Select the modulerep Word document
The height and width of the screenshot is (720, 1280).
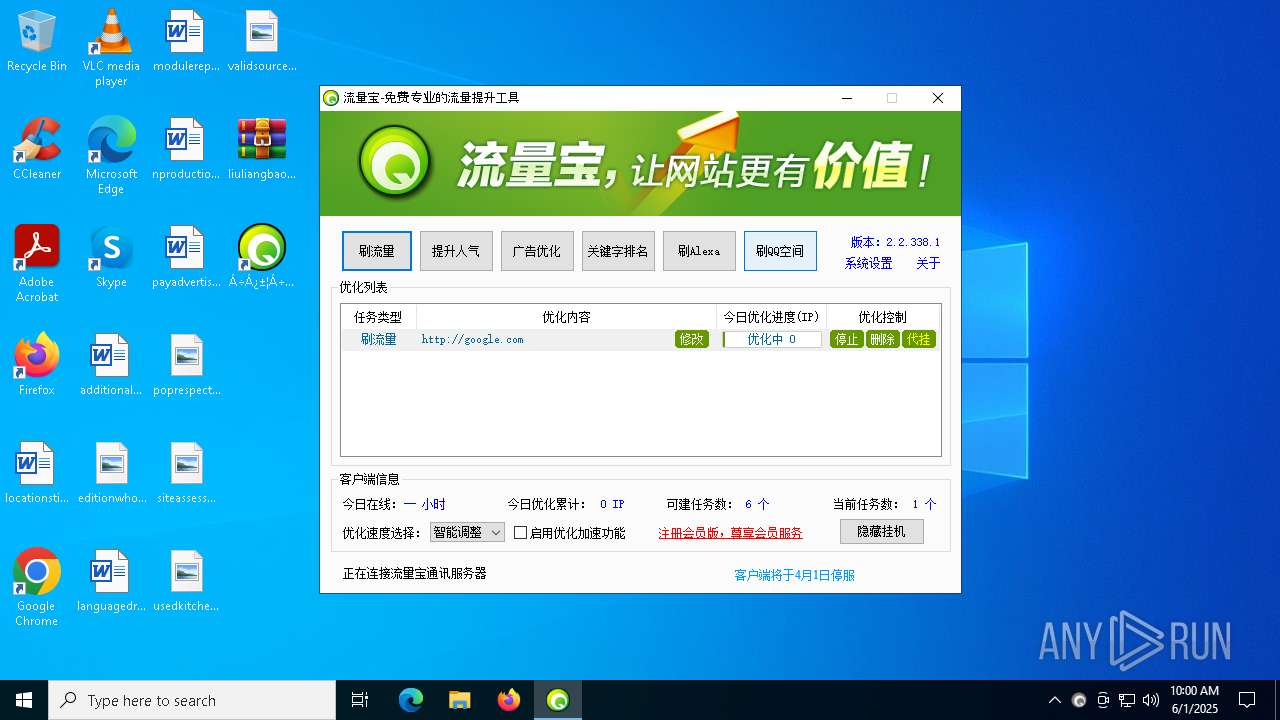(186, 42)
